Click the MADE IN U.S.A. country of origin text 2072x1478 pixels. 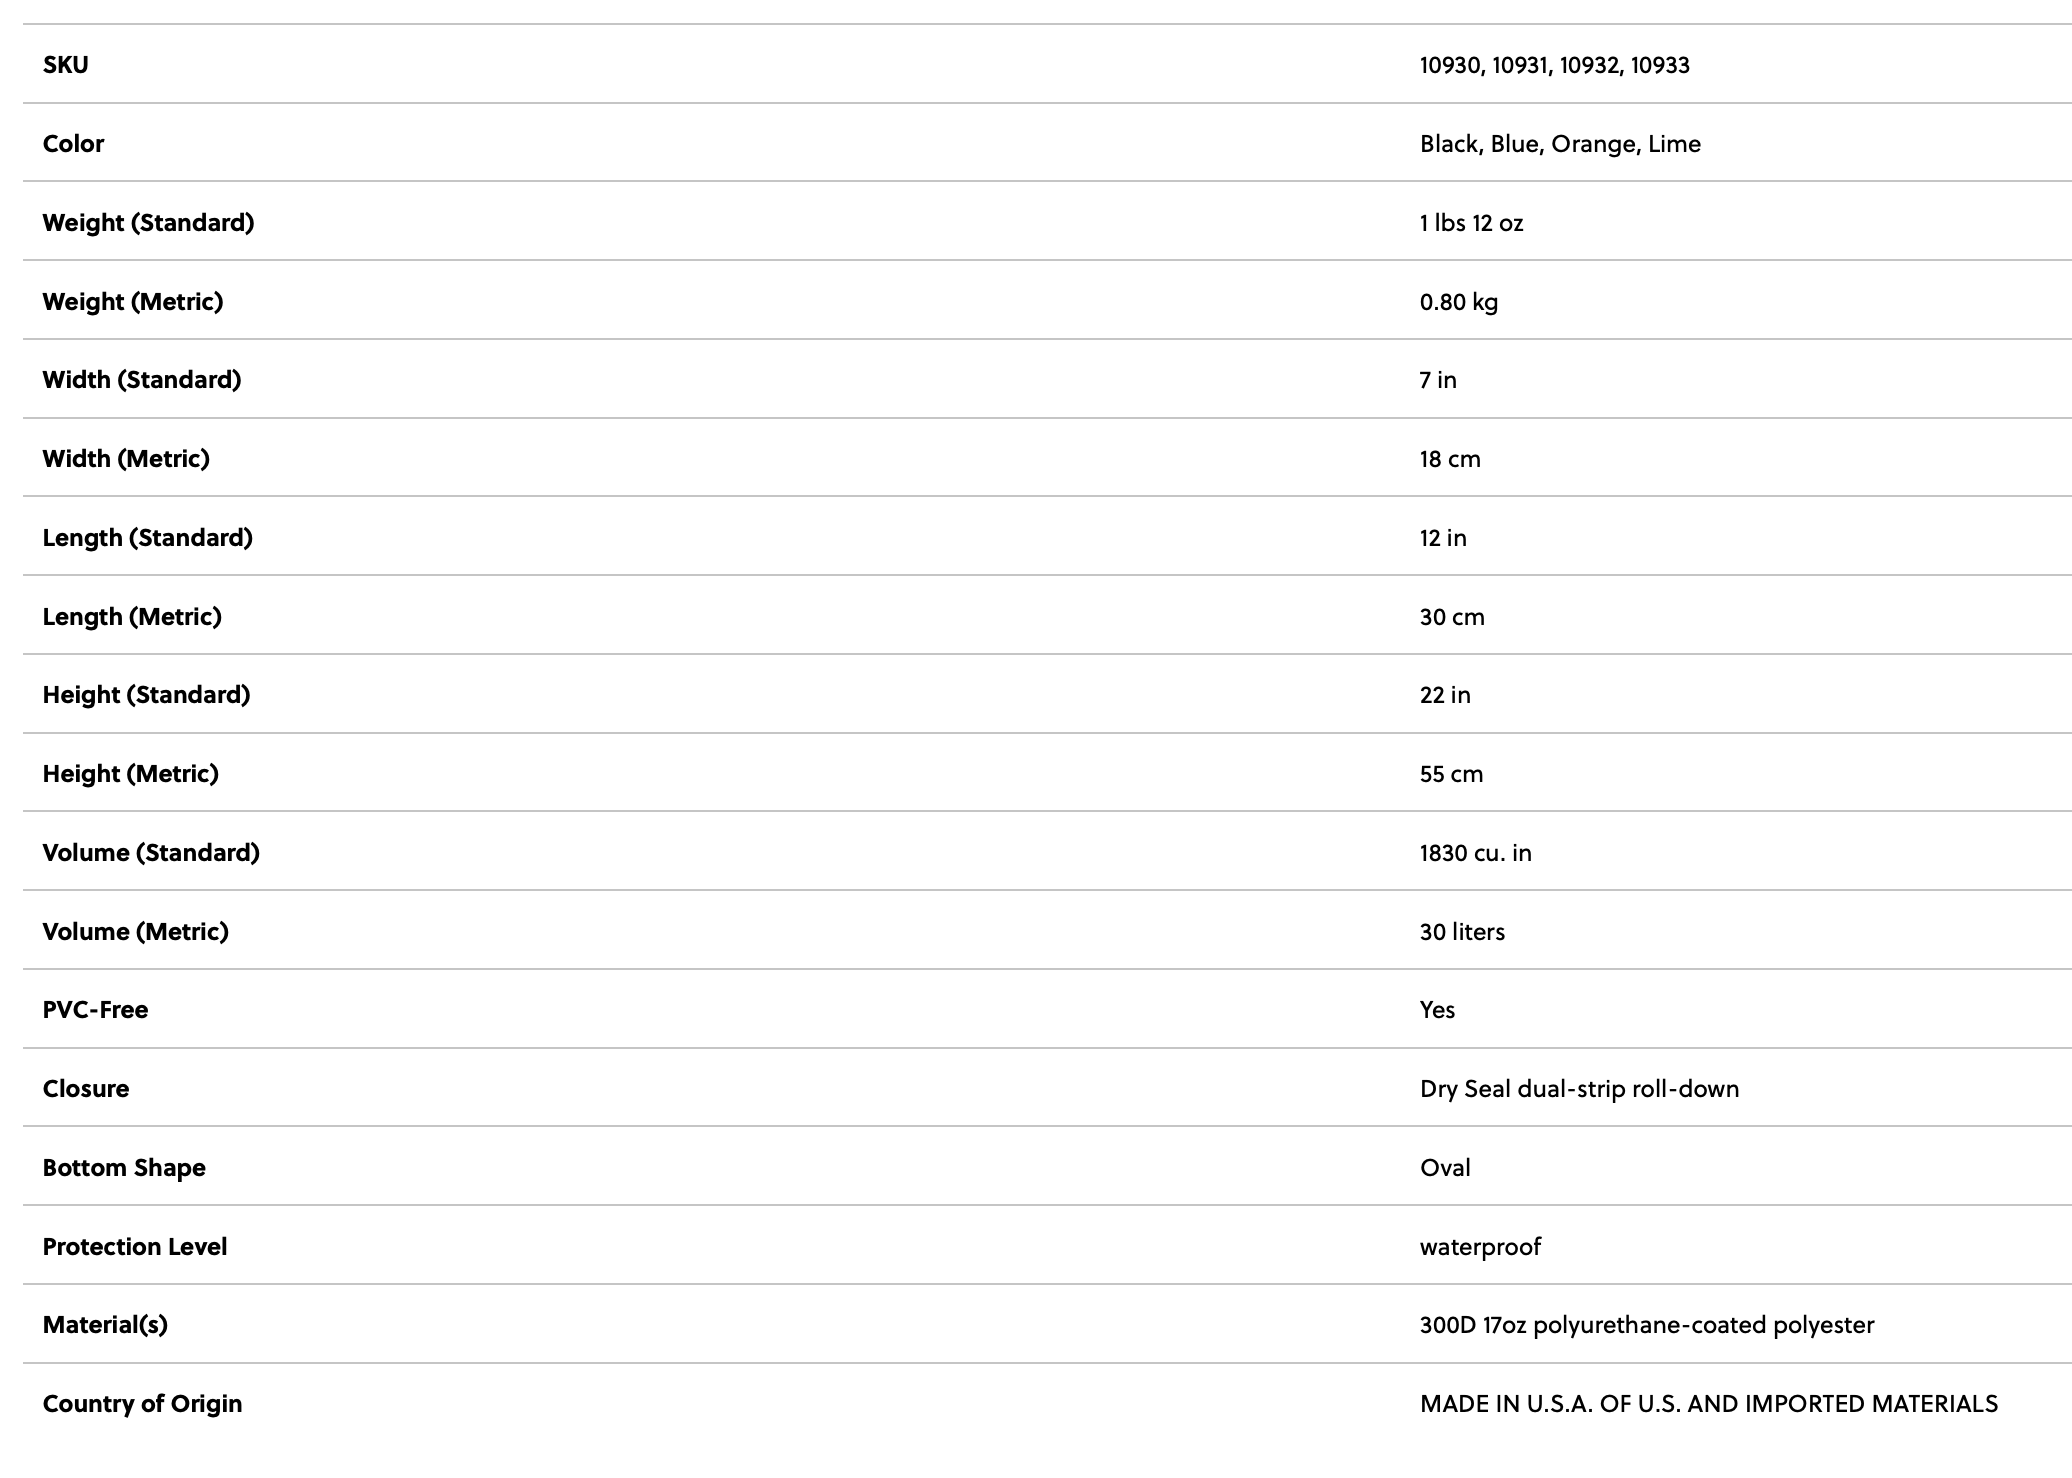point(1708,1404)
